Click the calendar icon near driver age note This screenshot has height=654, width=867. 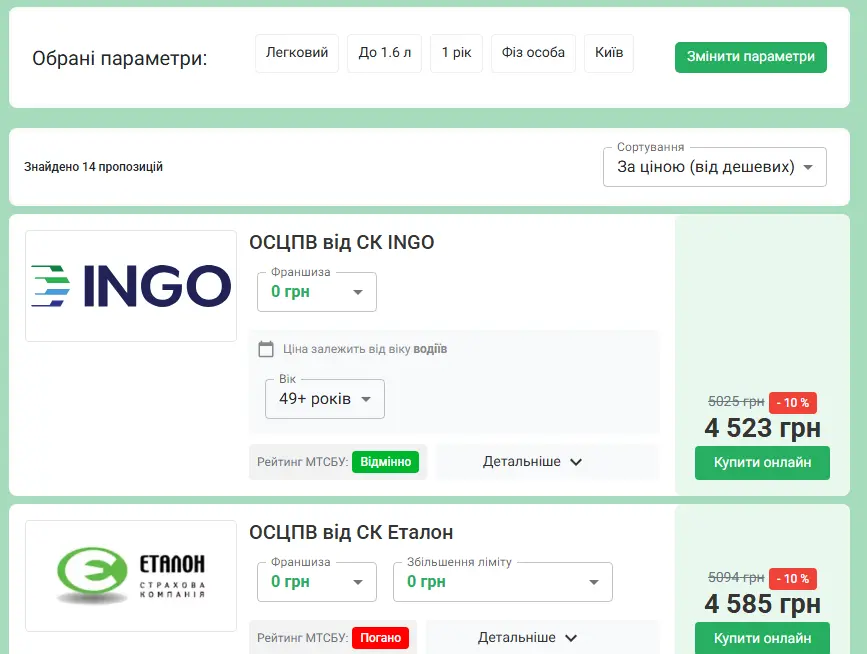266,349
